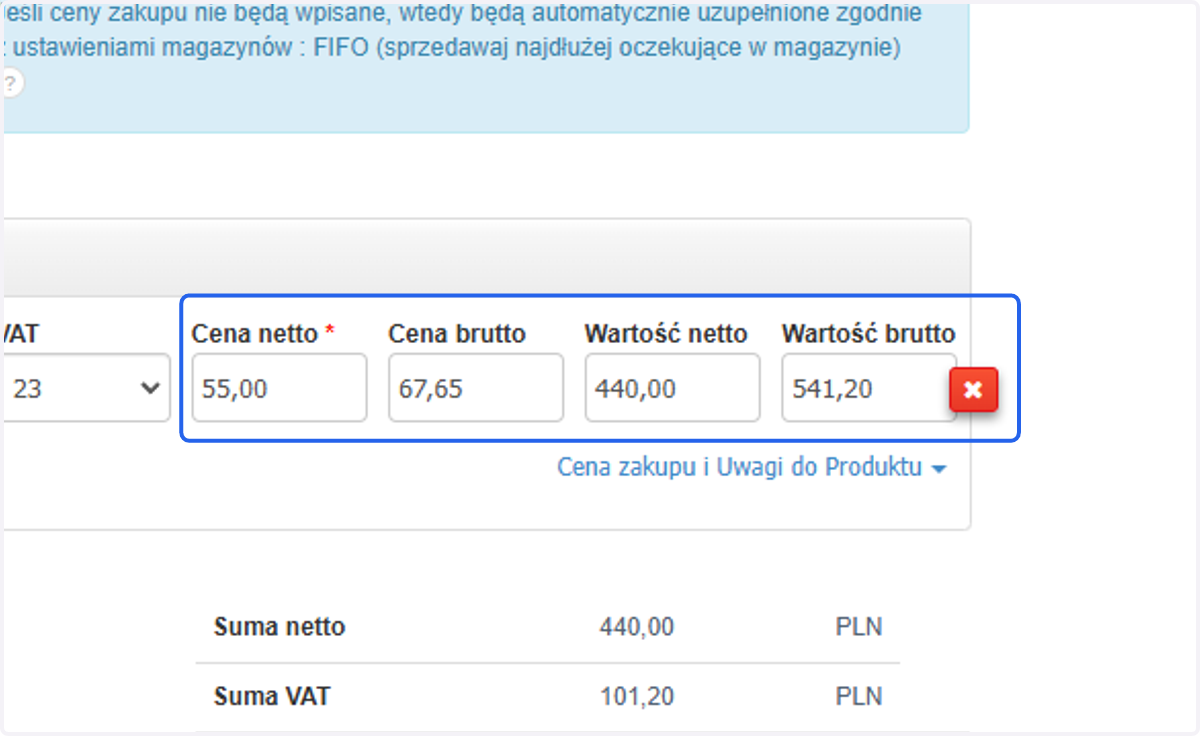Click the Wartość brutto column label
The image size is (1200, 736).
[x=869, y=334]
